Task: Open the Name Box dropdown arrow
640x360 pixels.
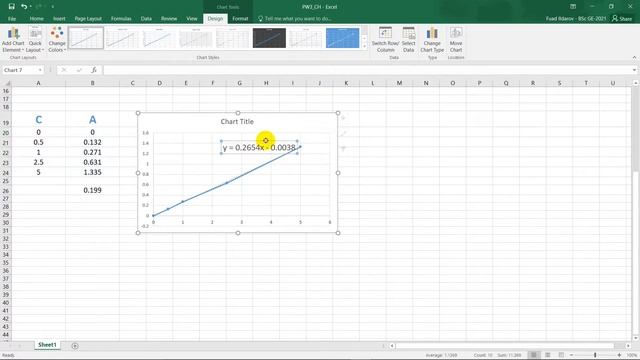Action: (40, 70)
